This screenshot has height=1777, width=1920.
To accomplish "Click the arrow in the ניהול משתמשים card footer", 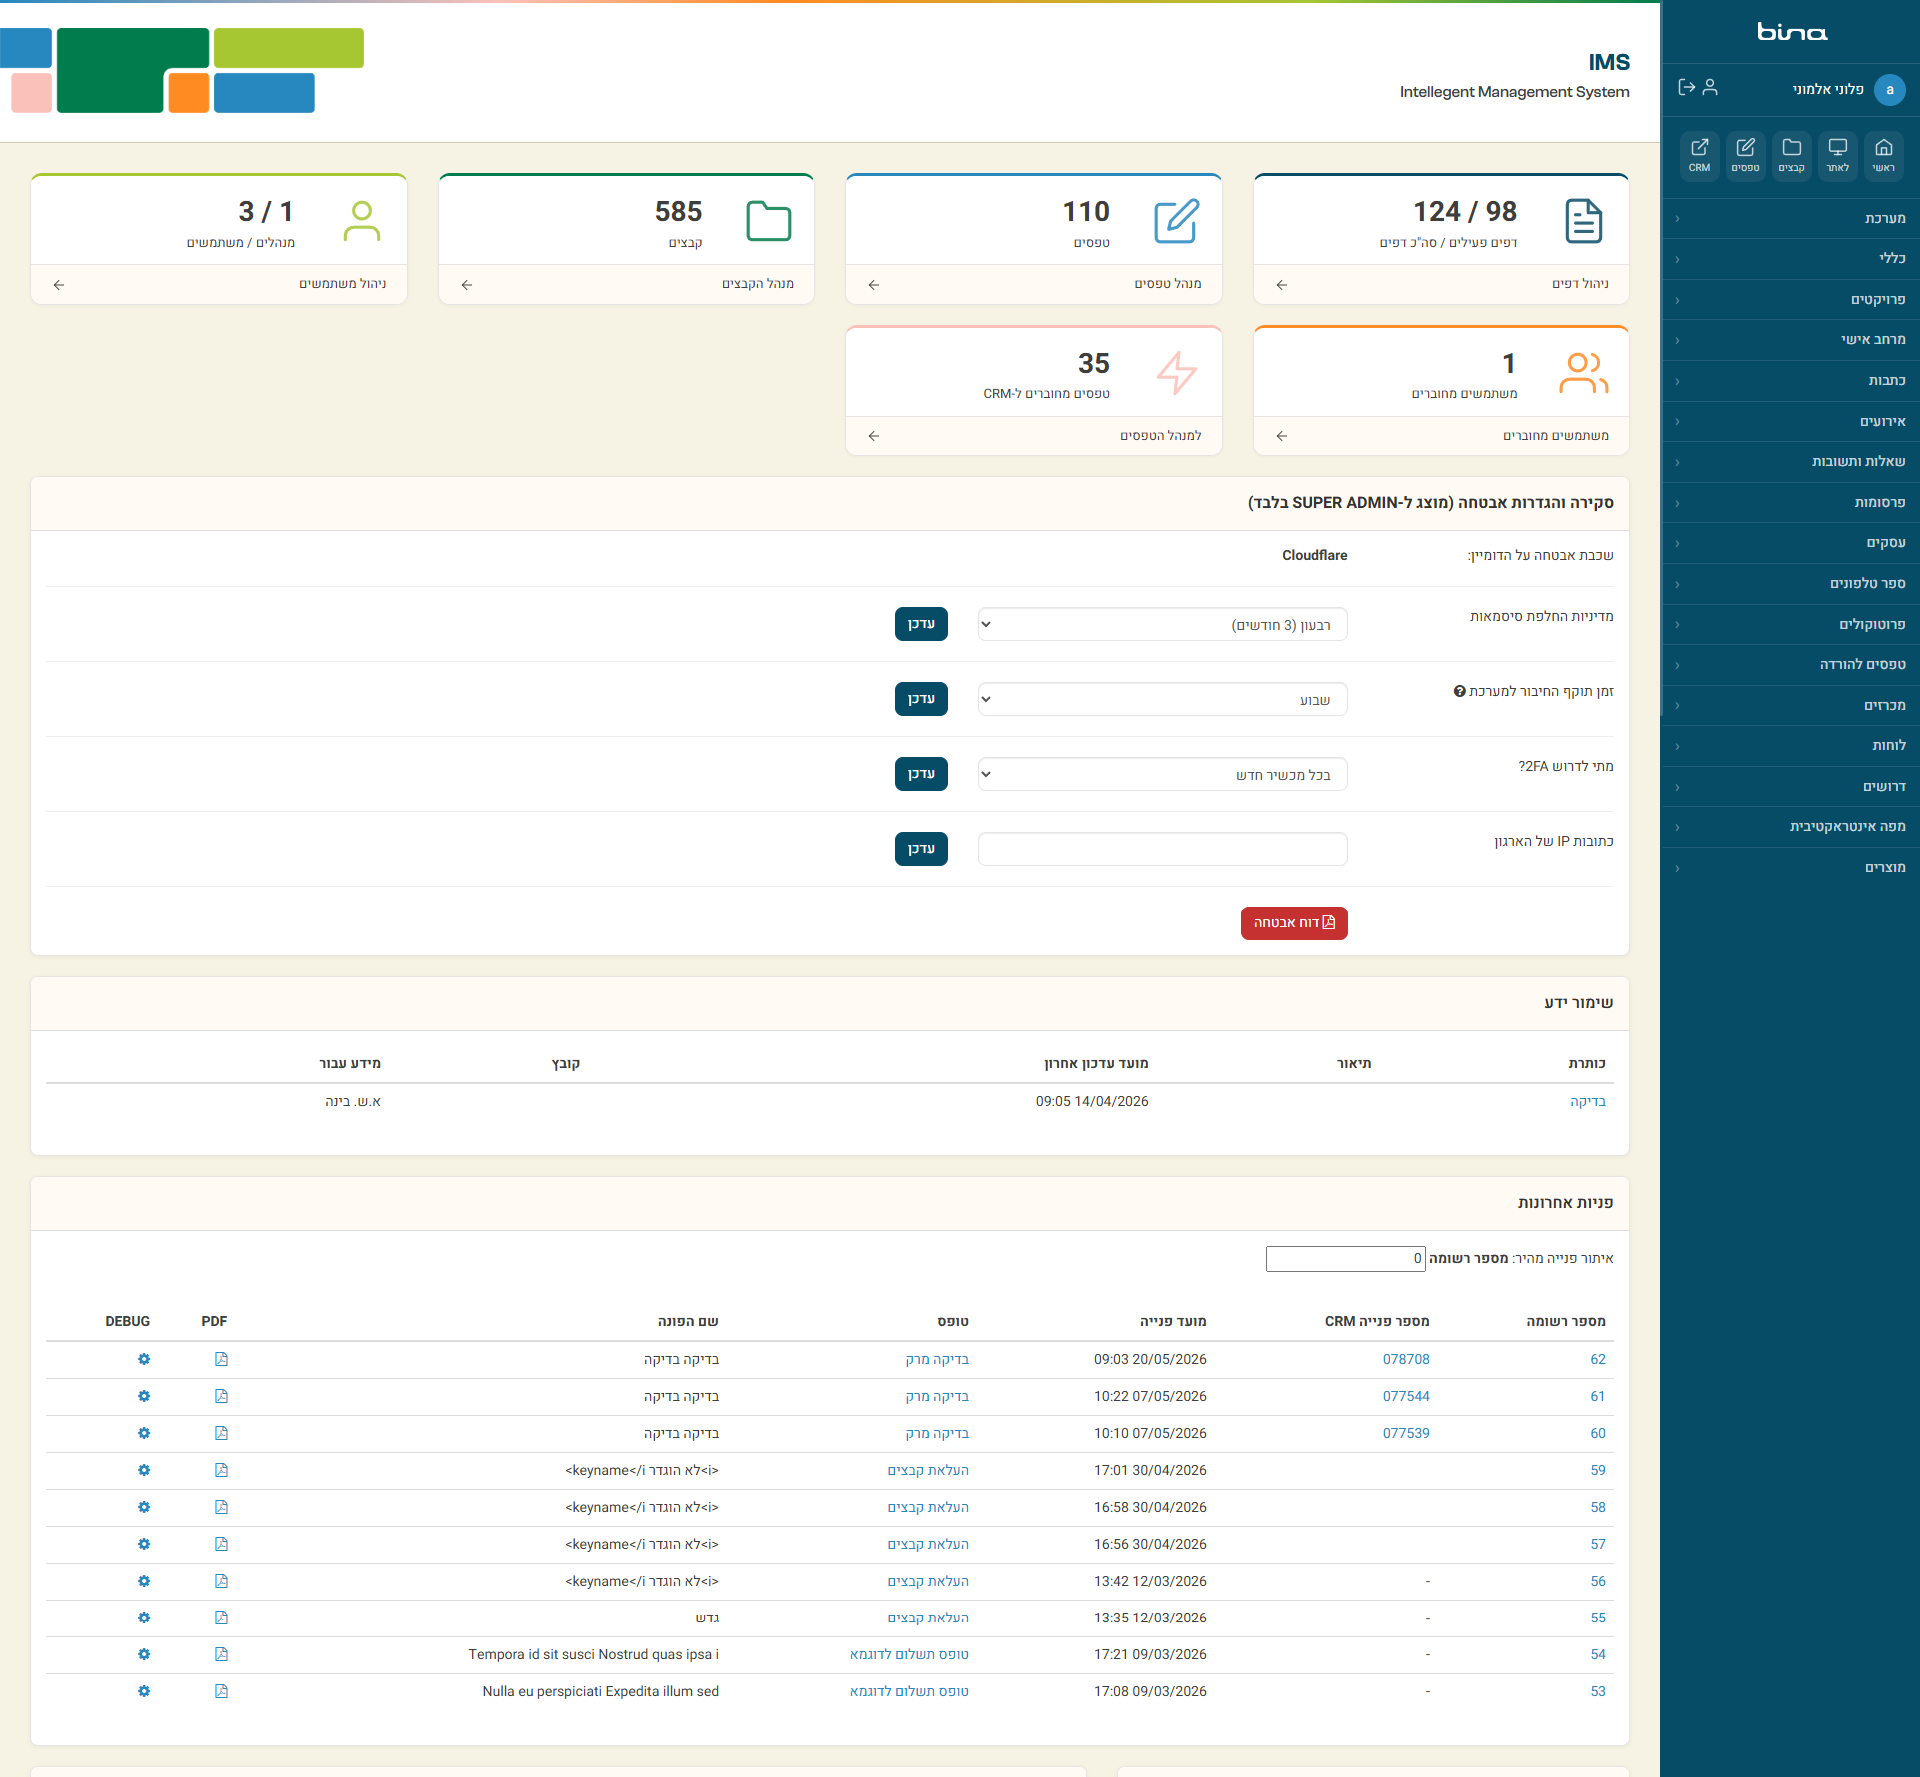I will click(59, 285).
